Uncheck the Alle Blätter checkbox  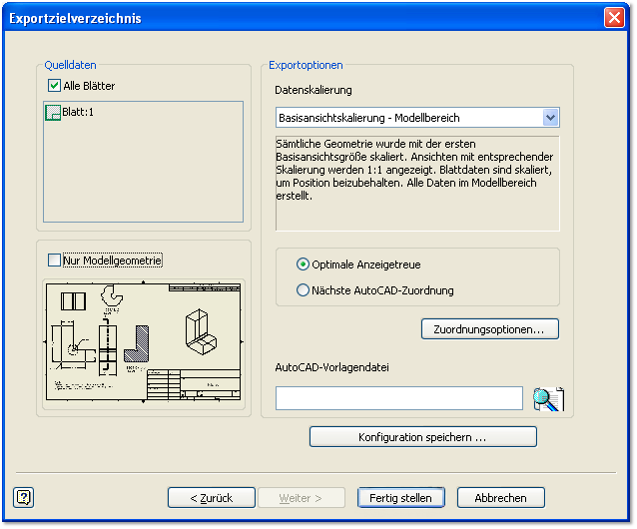(55, 86)
